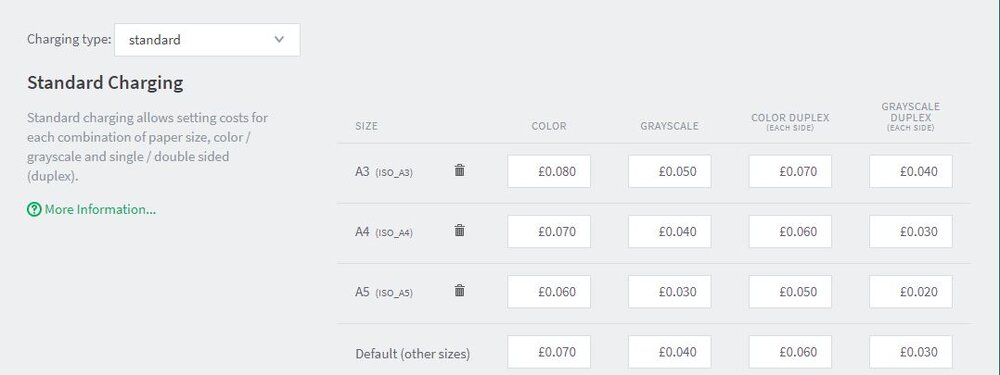Viewport: 1000px width, 375px height.
Task: Edit the A4 Grayscale cost field
Action: [x=670, y=232]
